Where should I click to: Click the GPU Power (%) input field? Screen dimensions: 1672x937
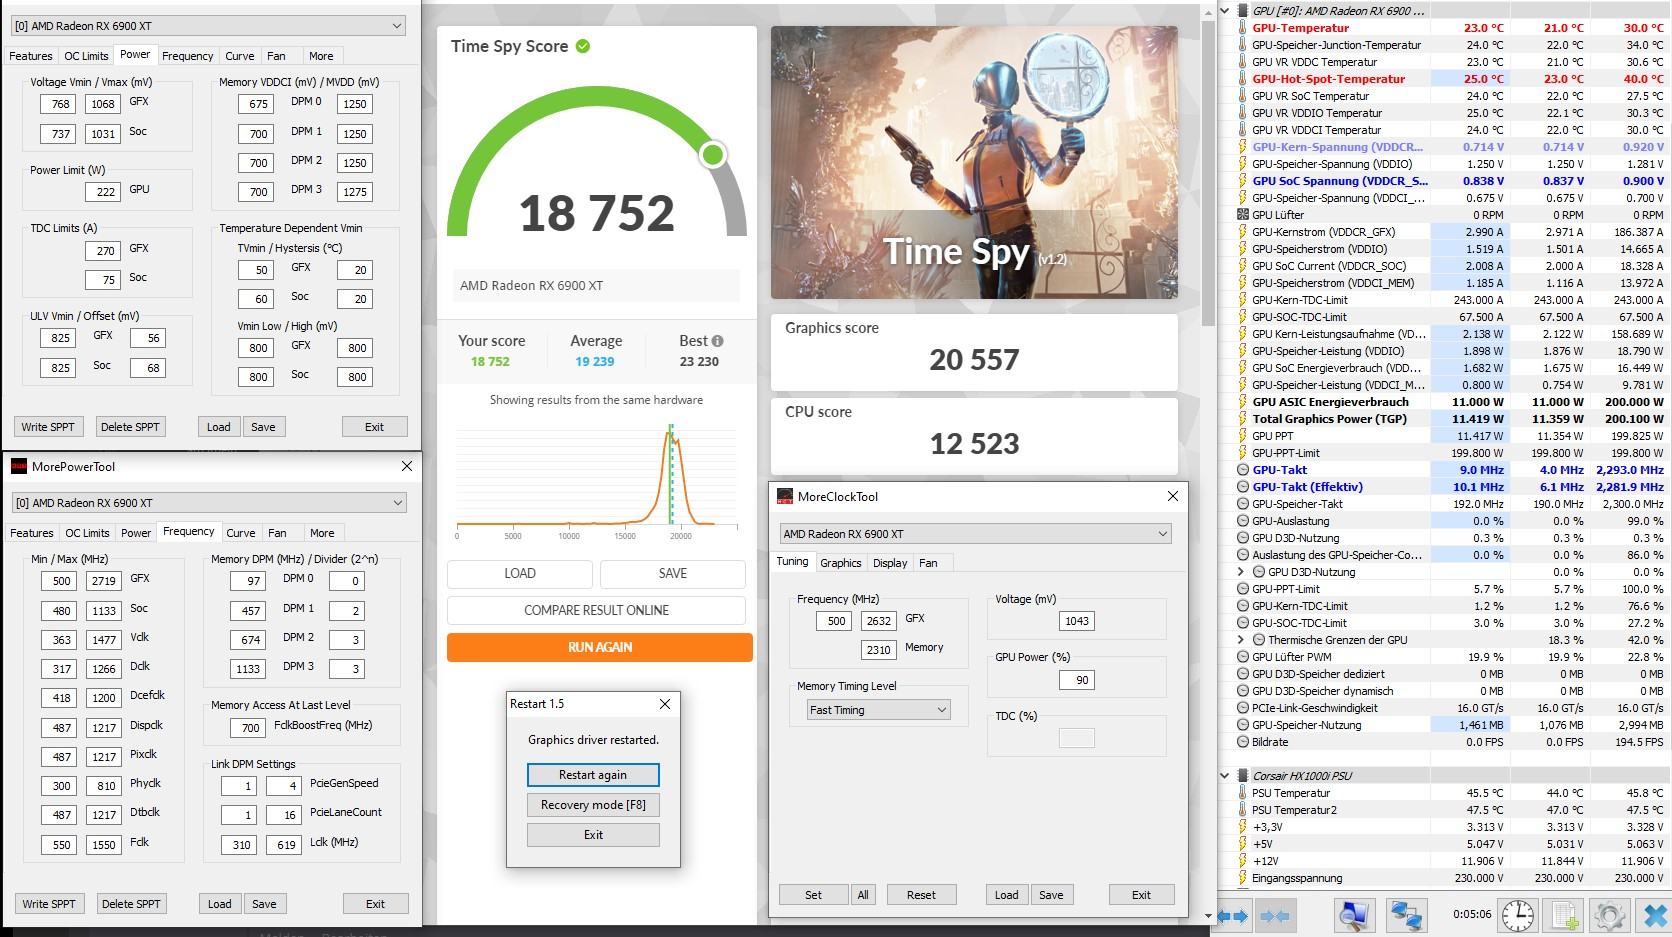[1076, 680]
